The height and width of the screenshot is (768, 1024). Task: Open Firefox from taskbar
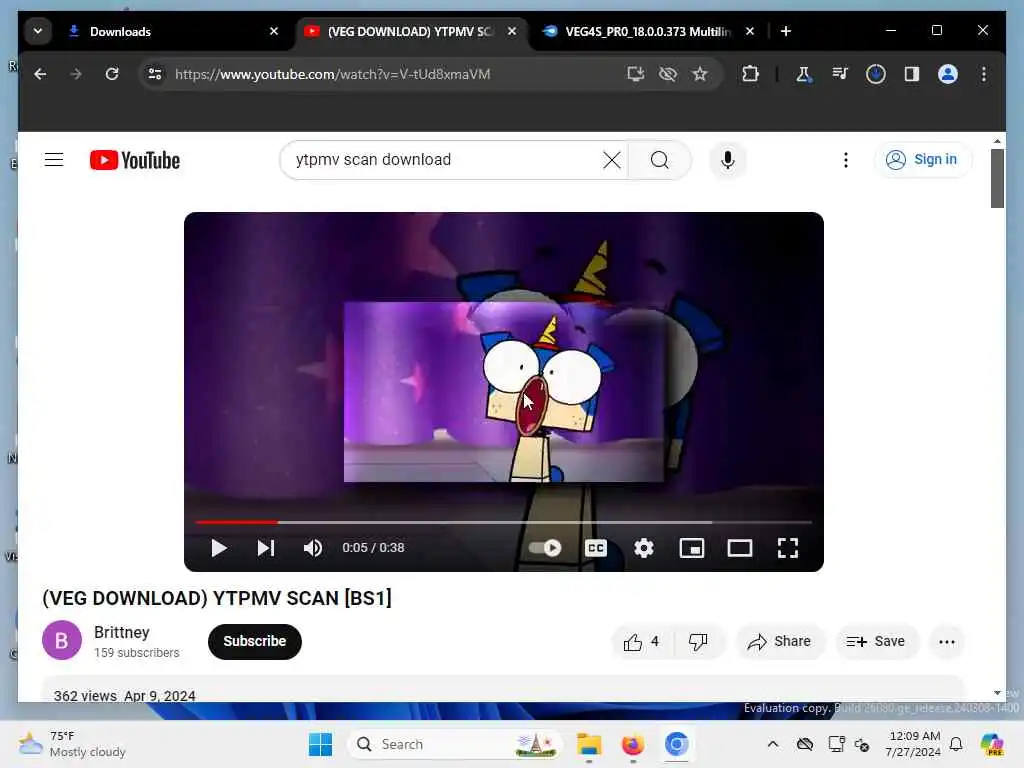point(632,744)
